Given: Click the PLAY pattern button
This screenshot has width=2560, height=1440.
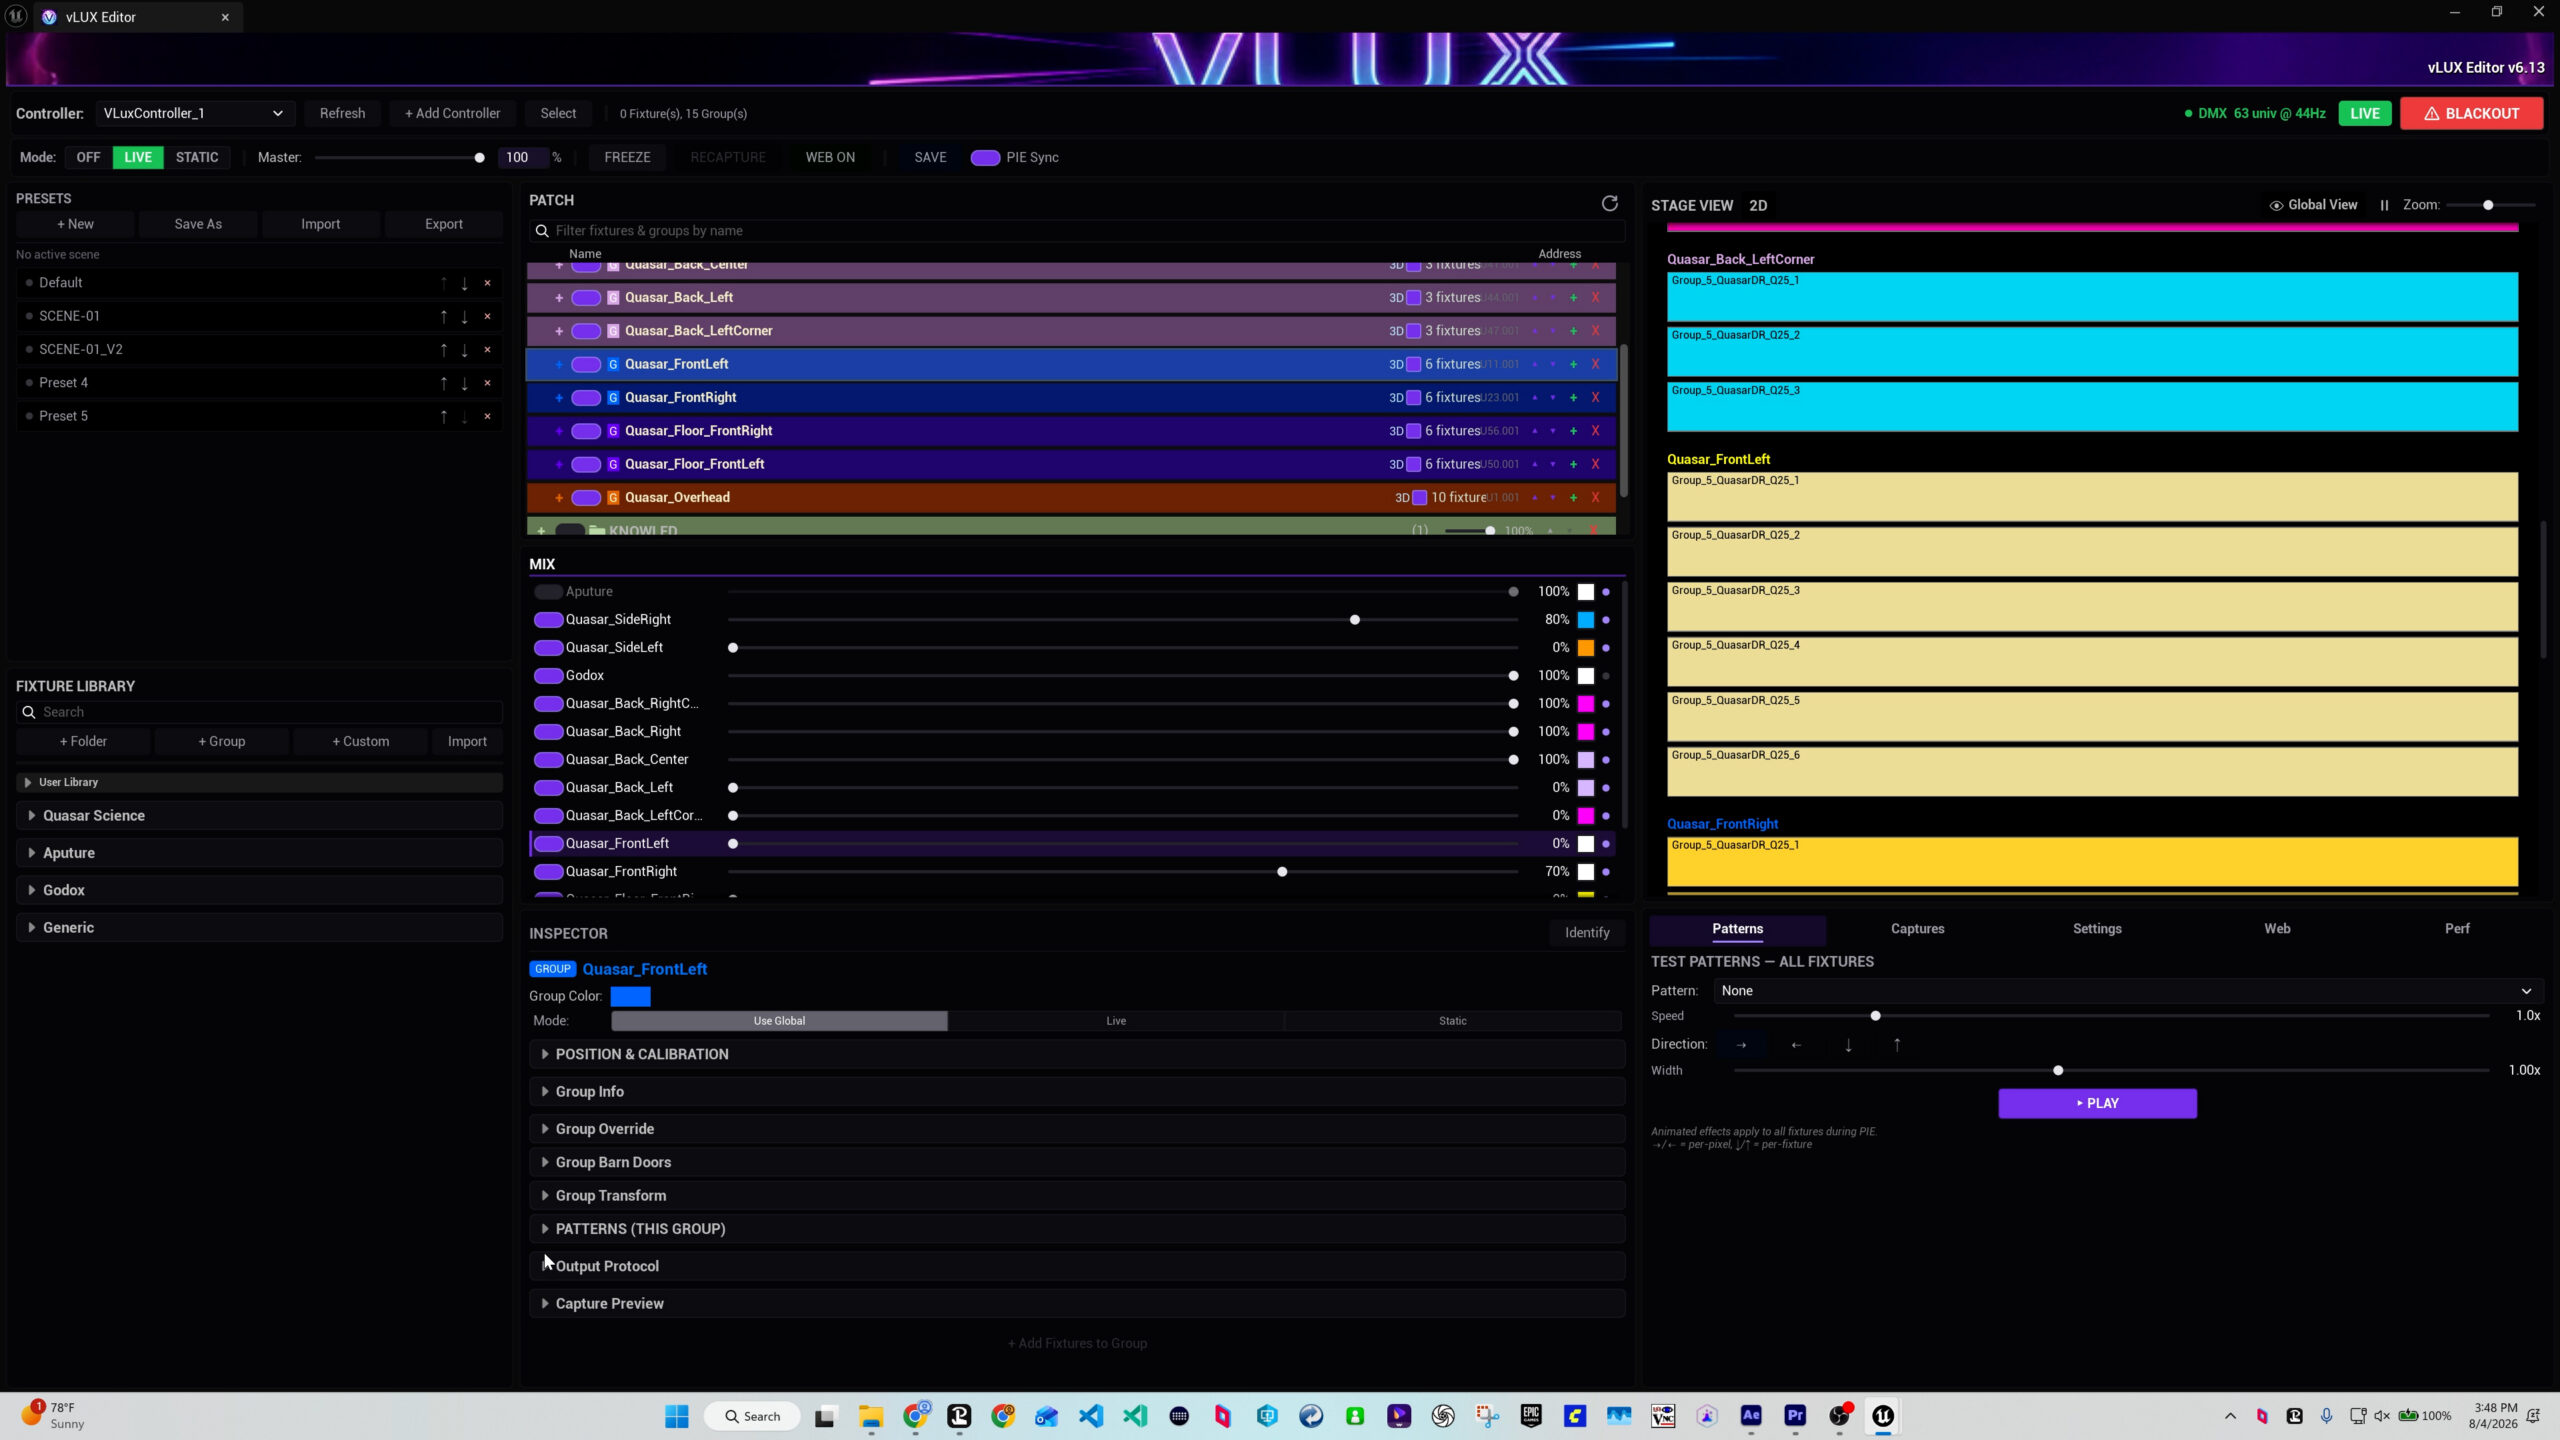Looking at the screenshot, I should (x=2097, y=1103).
